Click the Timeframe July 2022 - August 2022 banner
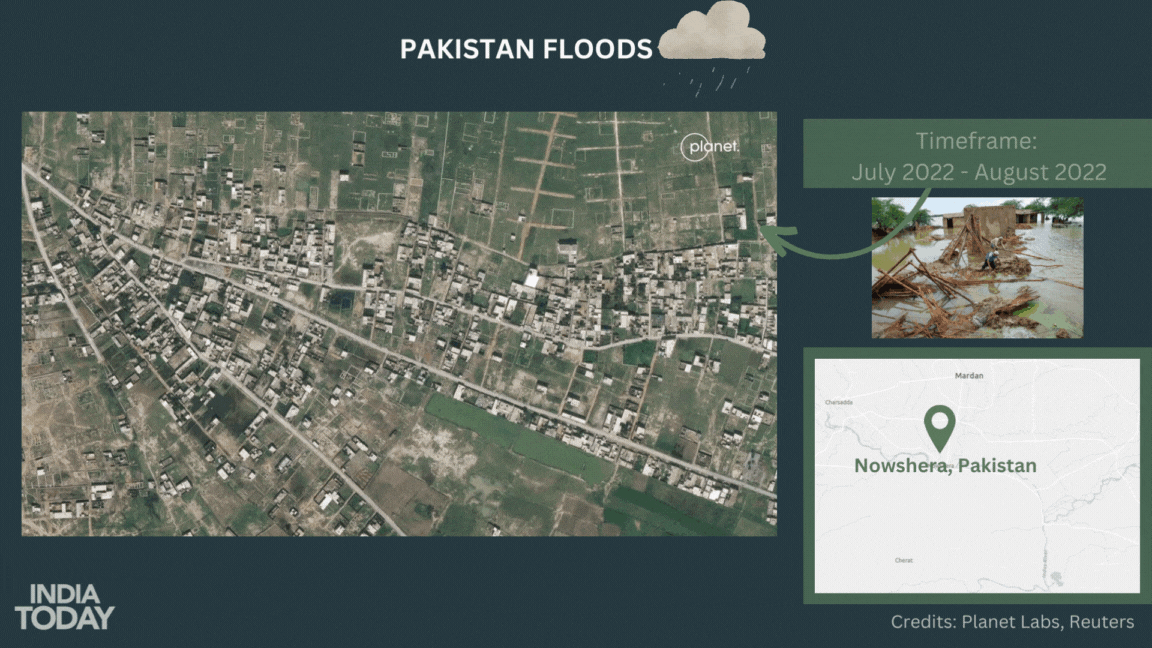The image size is (1152, 648). coord(978,155)
